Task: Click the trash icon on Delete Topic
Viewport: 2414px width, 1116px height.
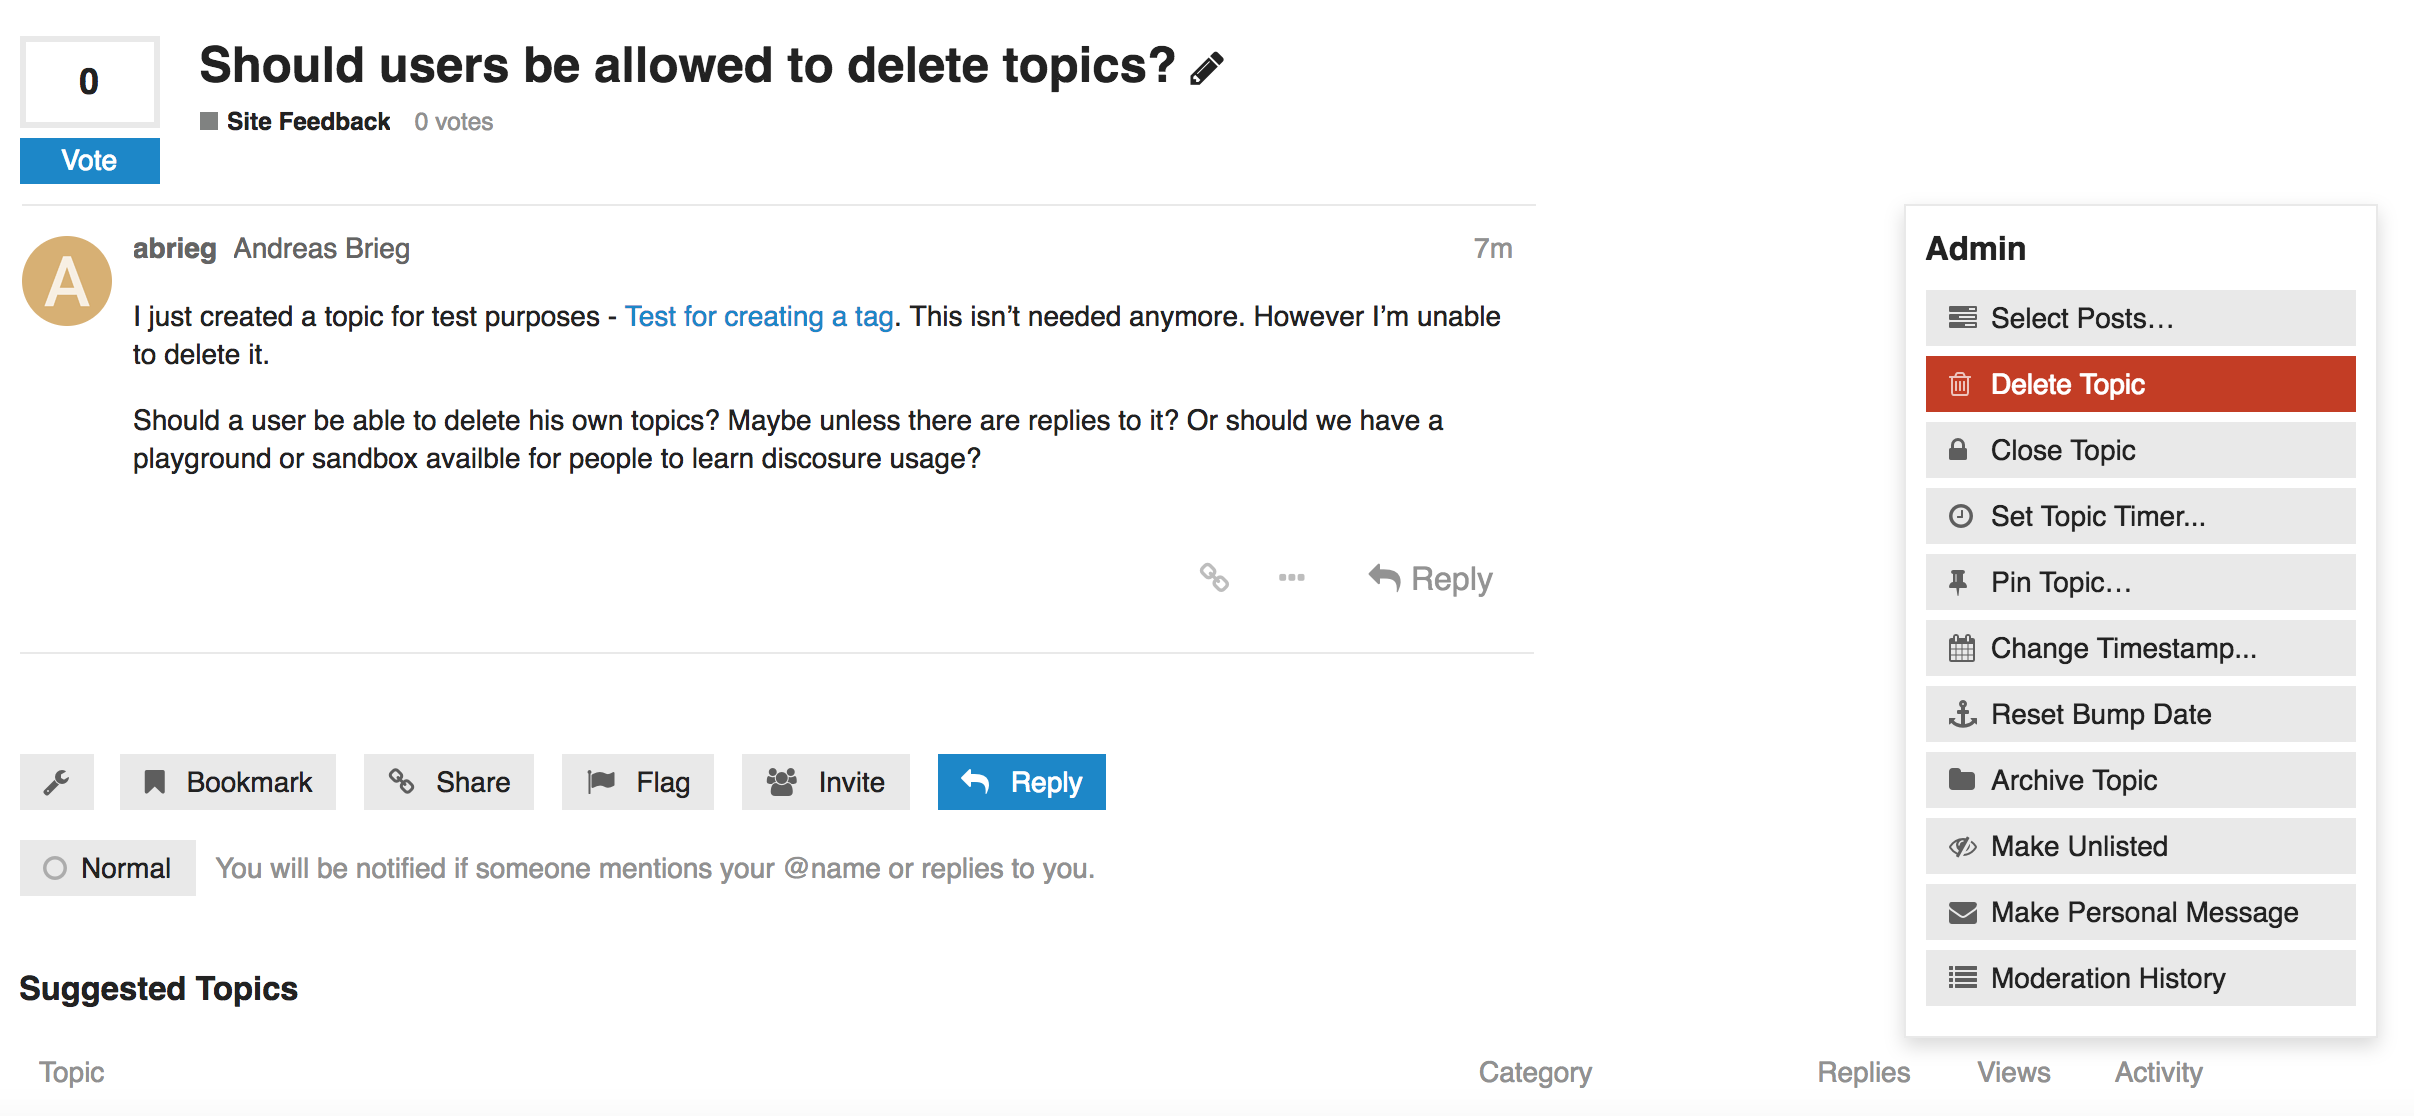Action: click(1960, 384)
